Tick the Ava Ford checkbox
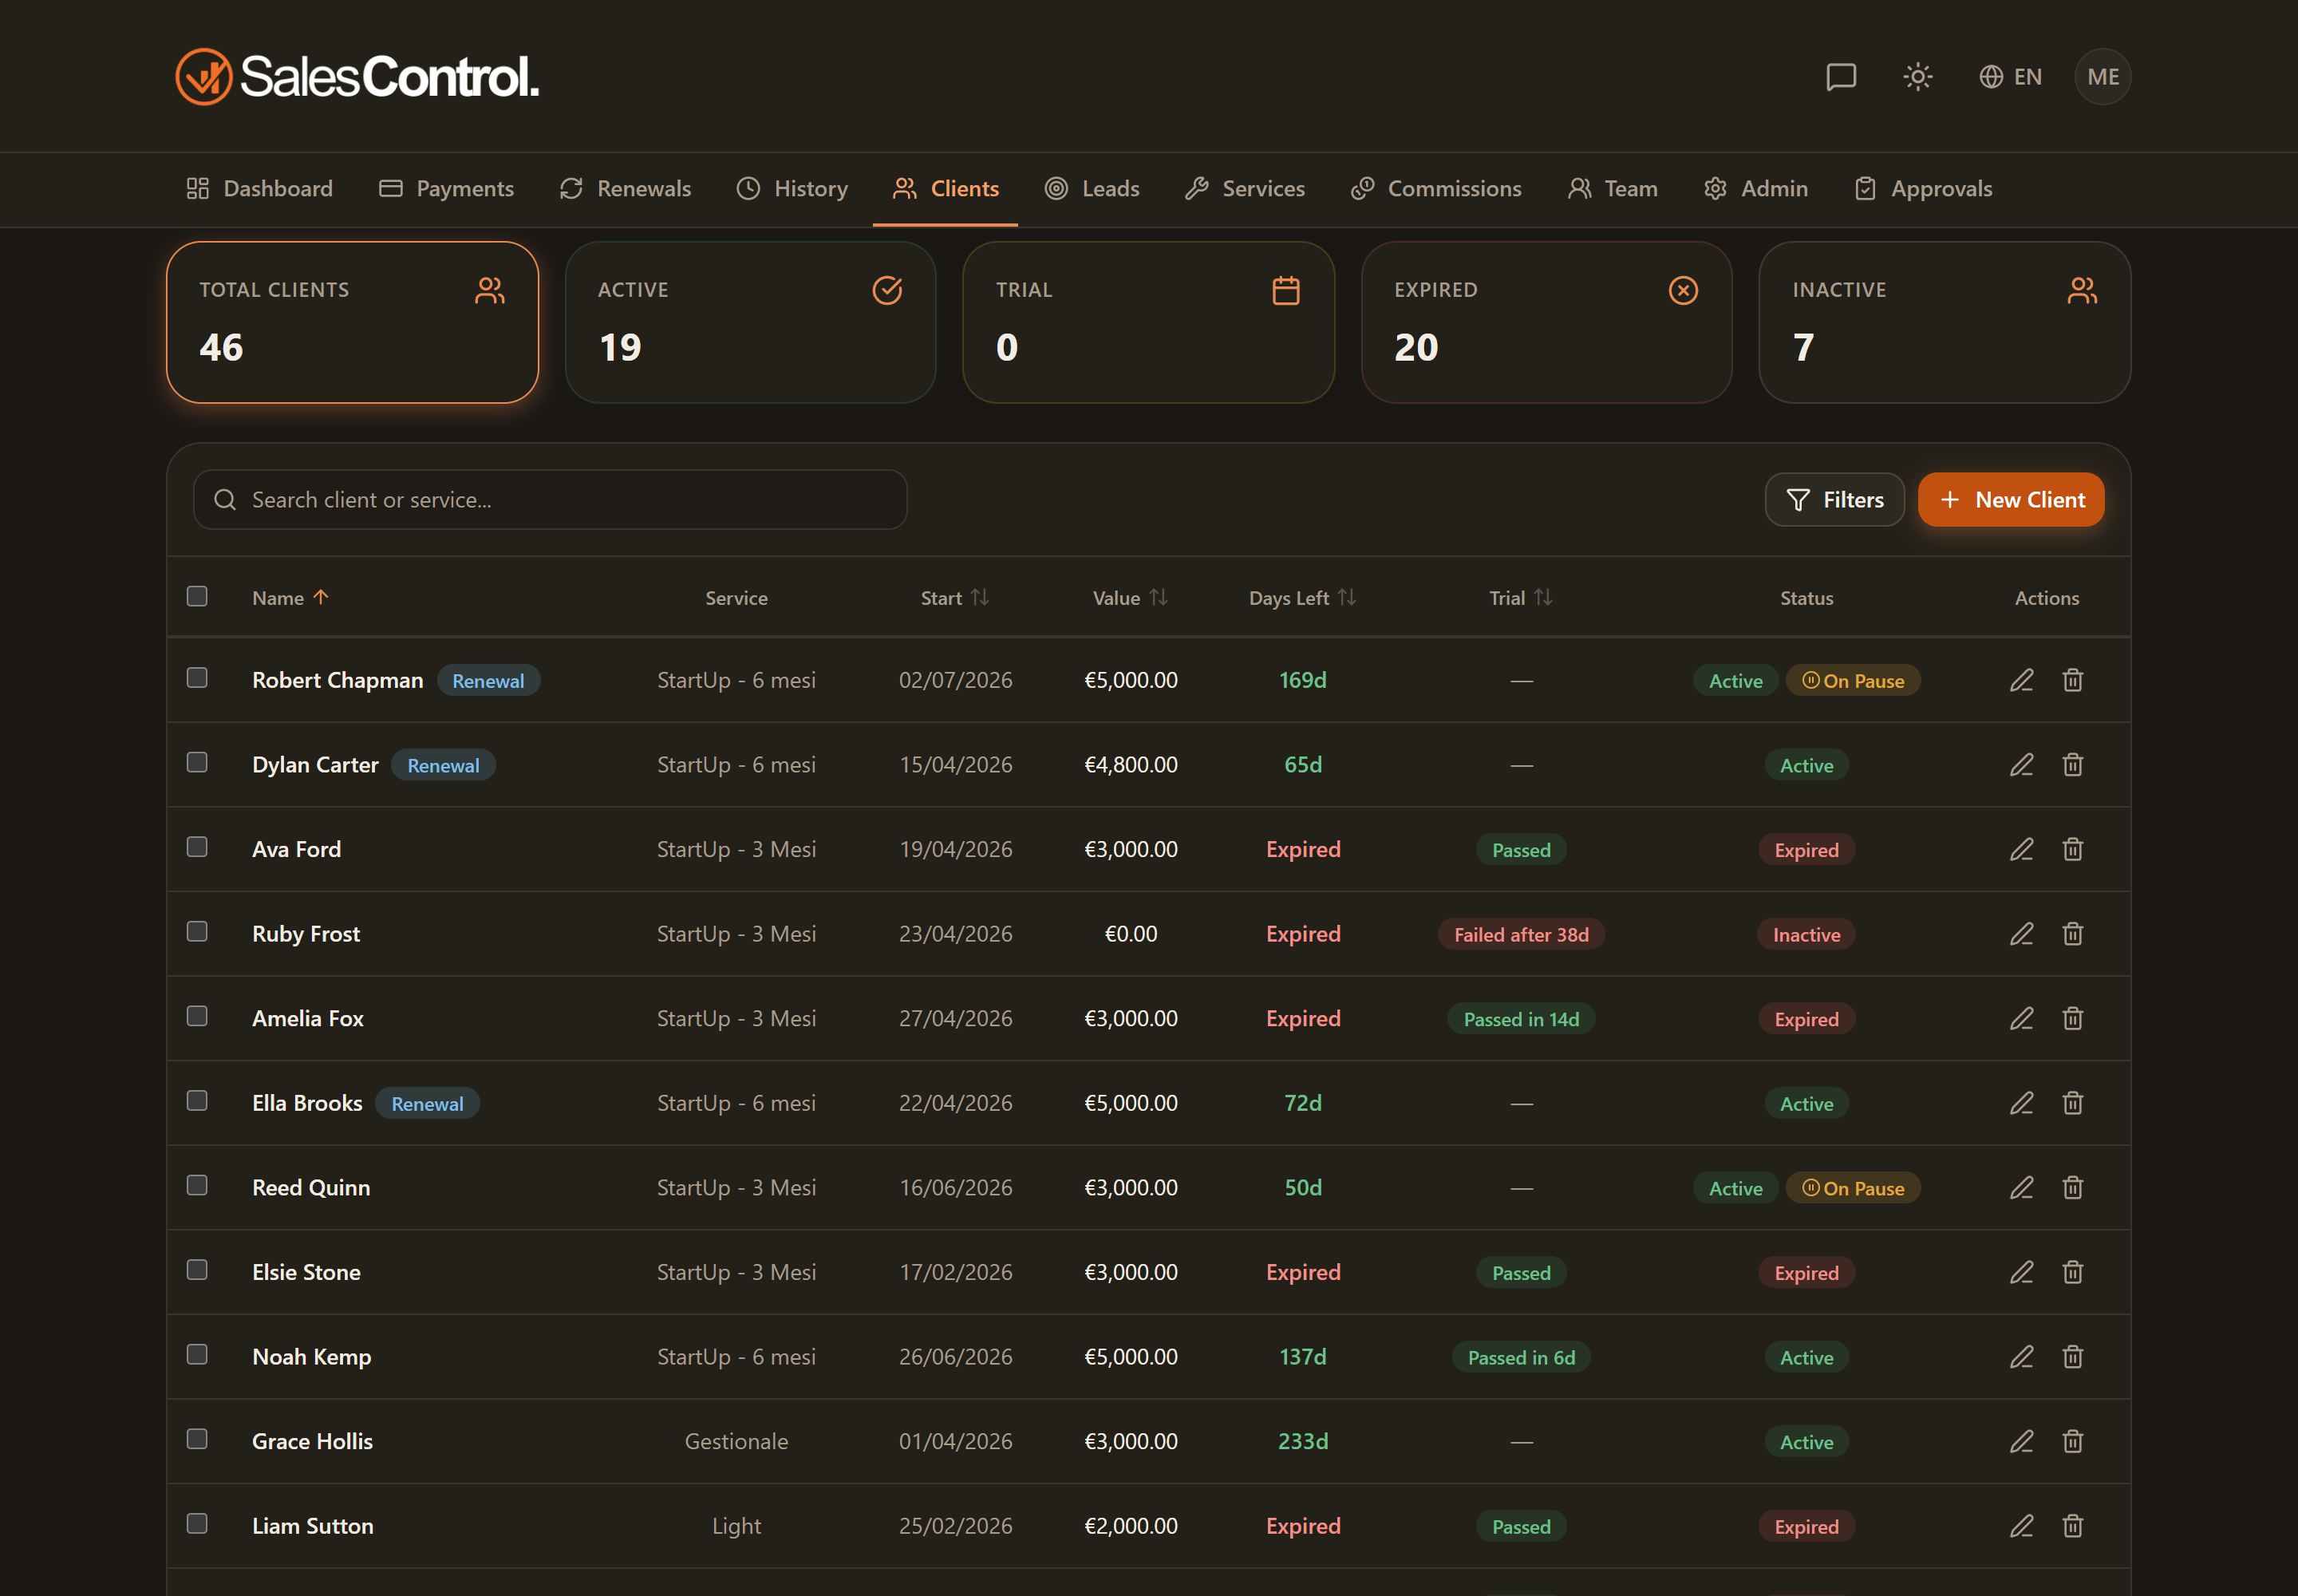This screenshot has width=2298, height=1596. click(x=197, y=847)
